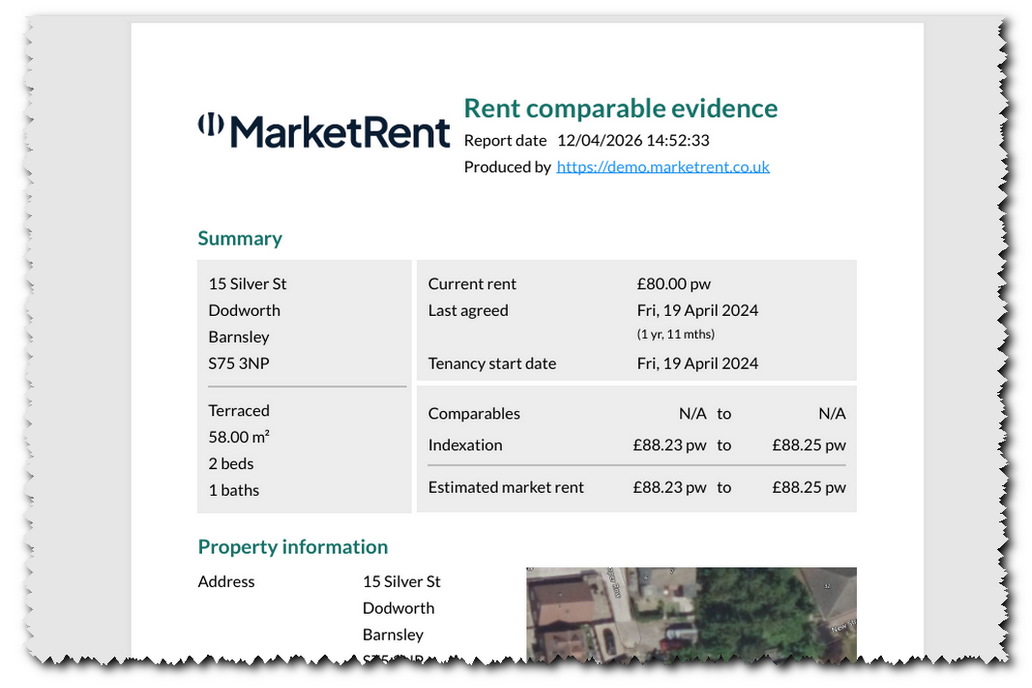Click the 'Comparables' row label

(x=474, y=413)
